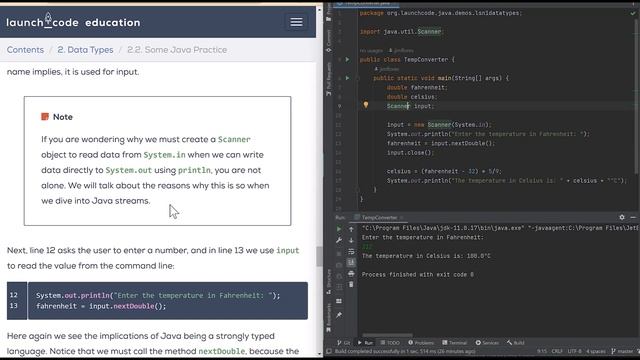This screenshot has width=640, height=360.
Task: Toggle soft-wrap in the run console
Action: click(351, 251)
